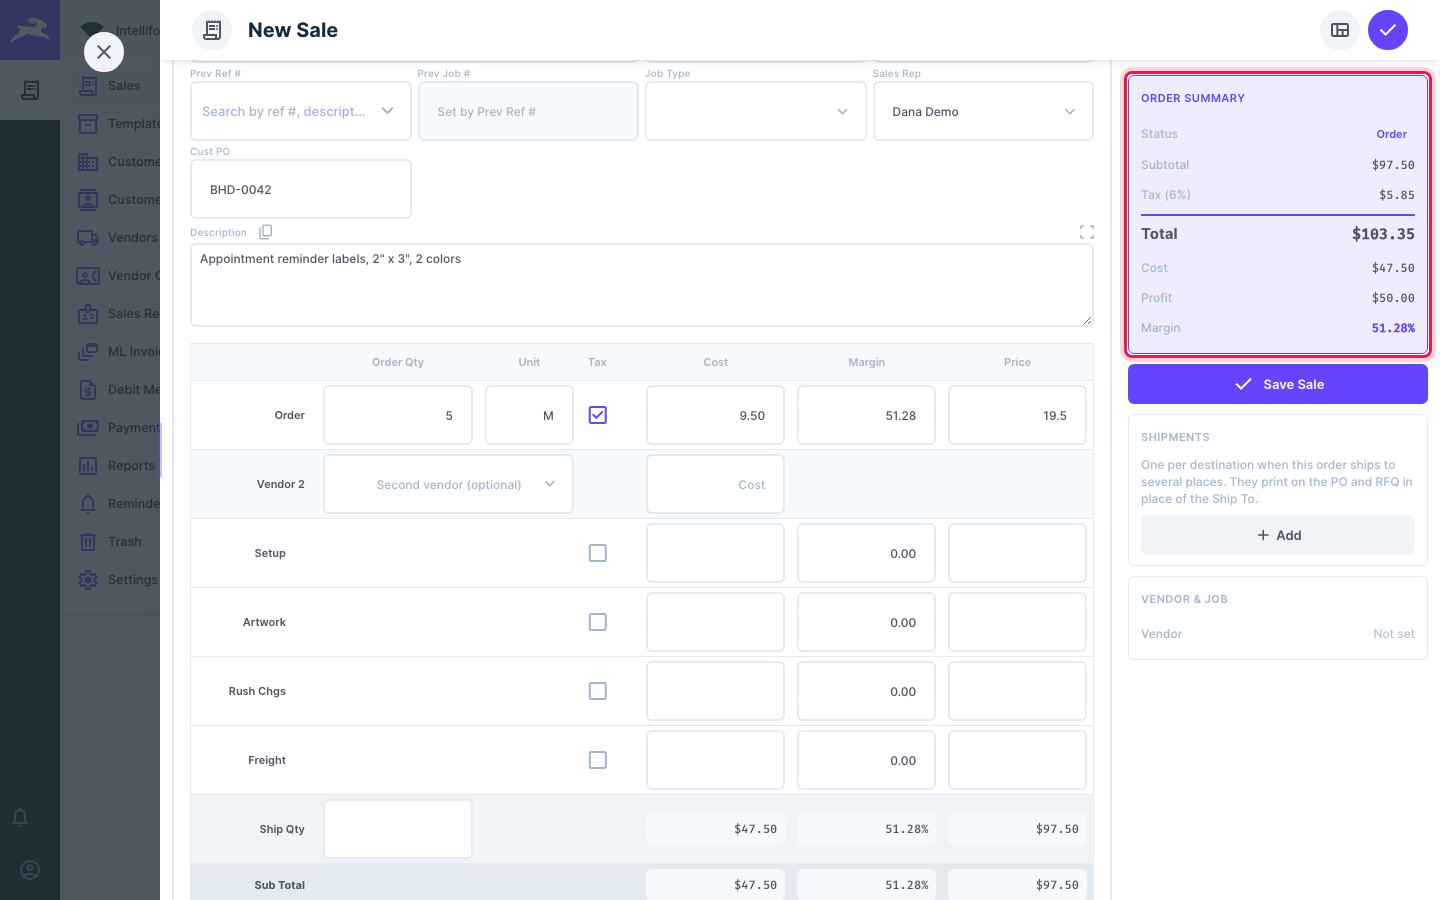The image size is (1440, 900).
Task: Open notifications bell at bottom left
Action: click(20, 817)
